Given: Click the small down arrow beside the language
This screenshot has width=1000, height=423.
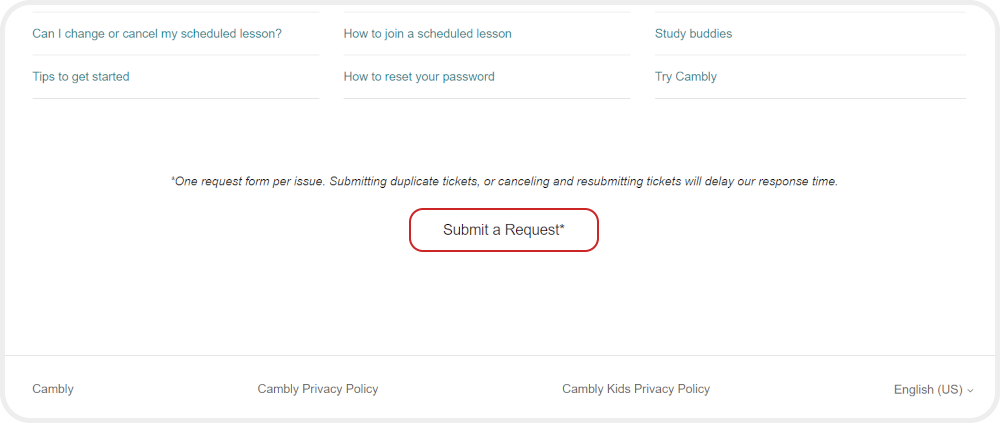Looking at the screenshot, I should [970, 390].
